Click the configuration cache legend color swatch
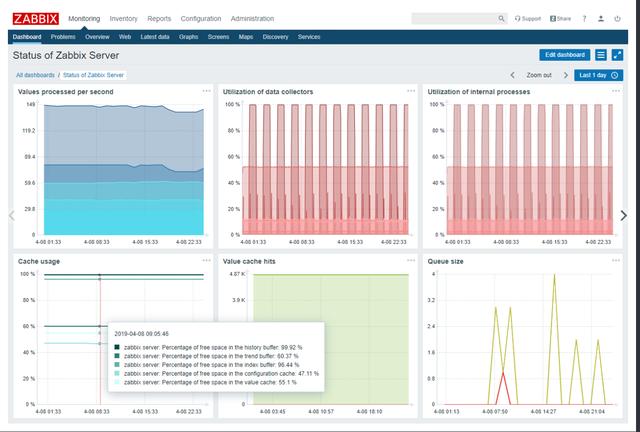 click(117, 374)
